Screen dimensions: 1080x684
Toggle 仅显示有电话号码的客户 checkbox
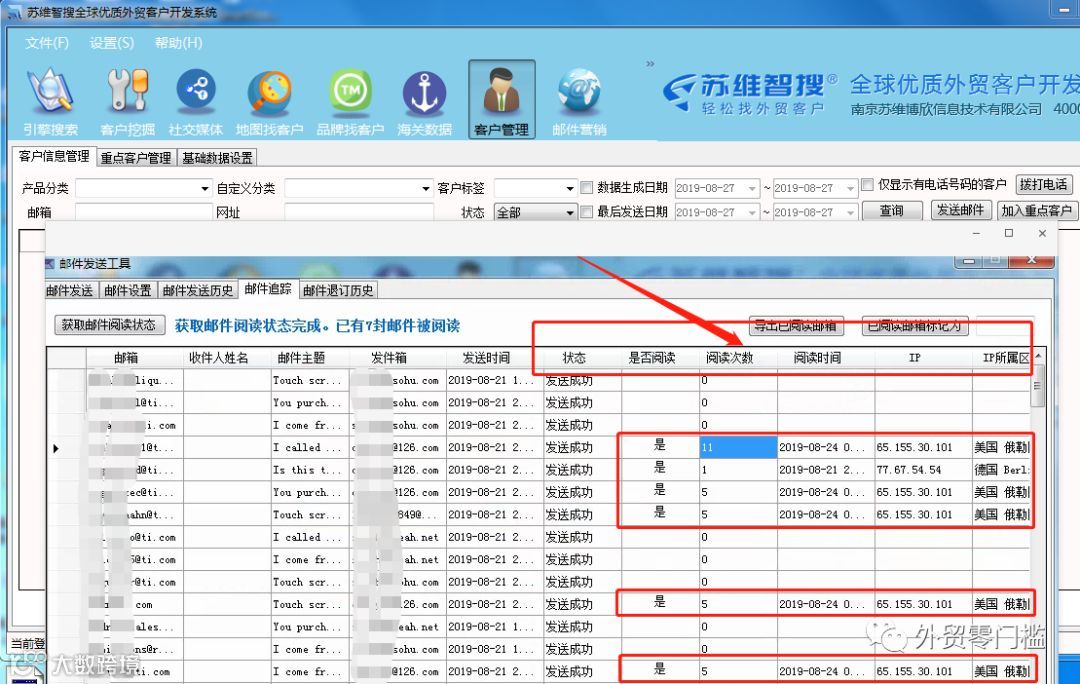coord(868,185)
